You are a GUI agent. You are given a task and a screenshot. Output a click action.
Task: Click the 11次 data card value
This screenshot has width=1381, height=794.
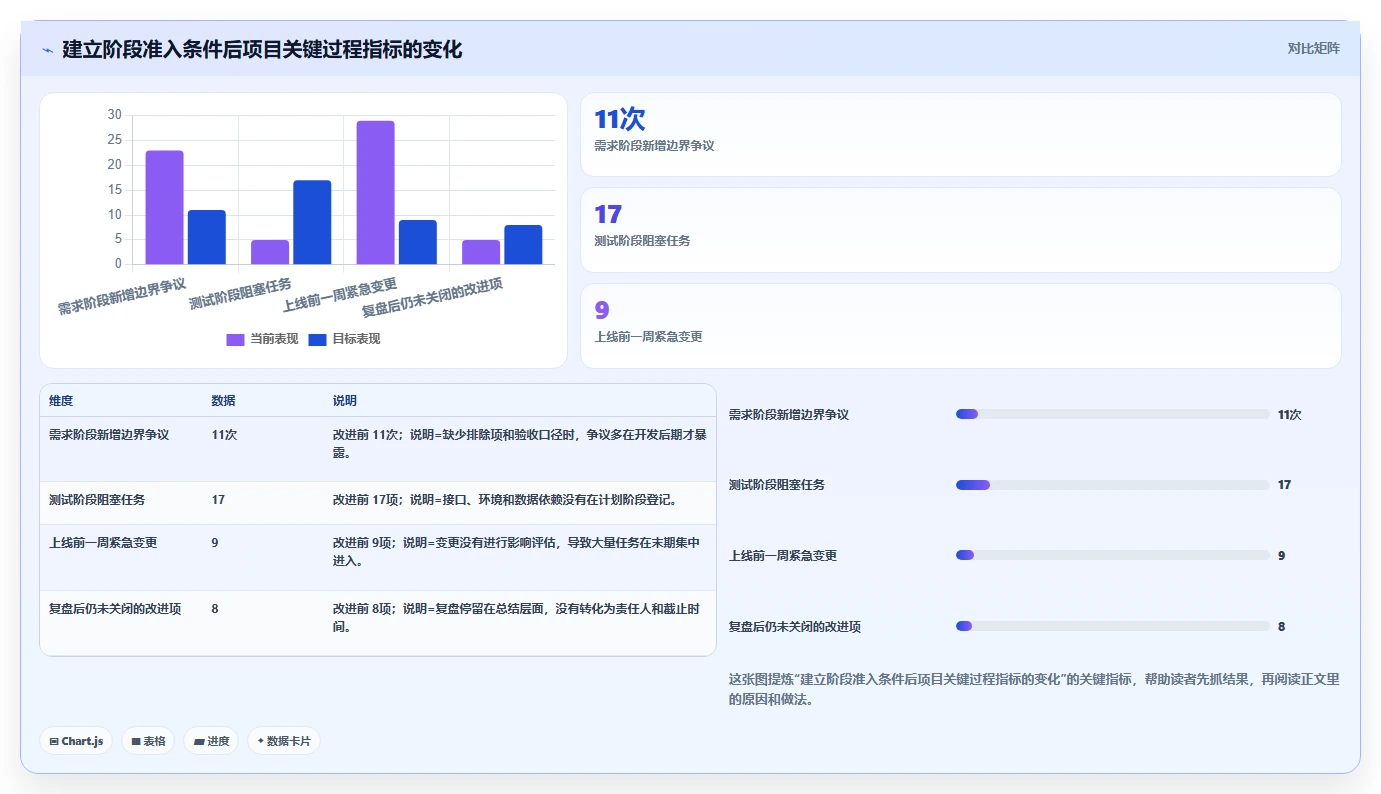(x=619, y=119)
